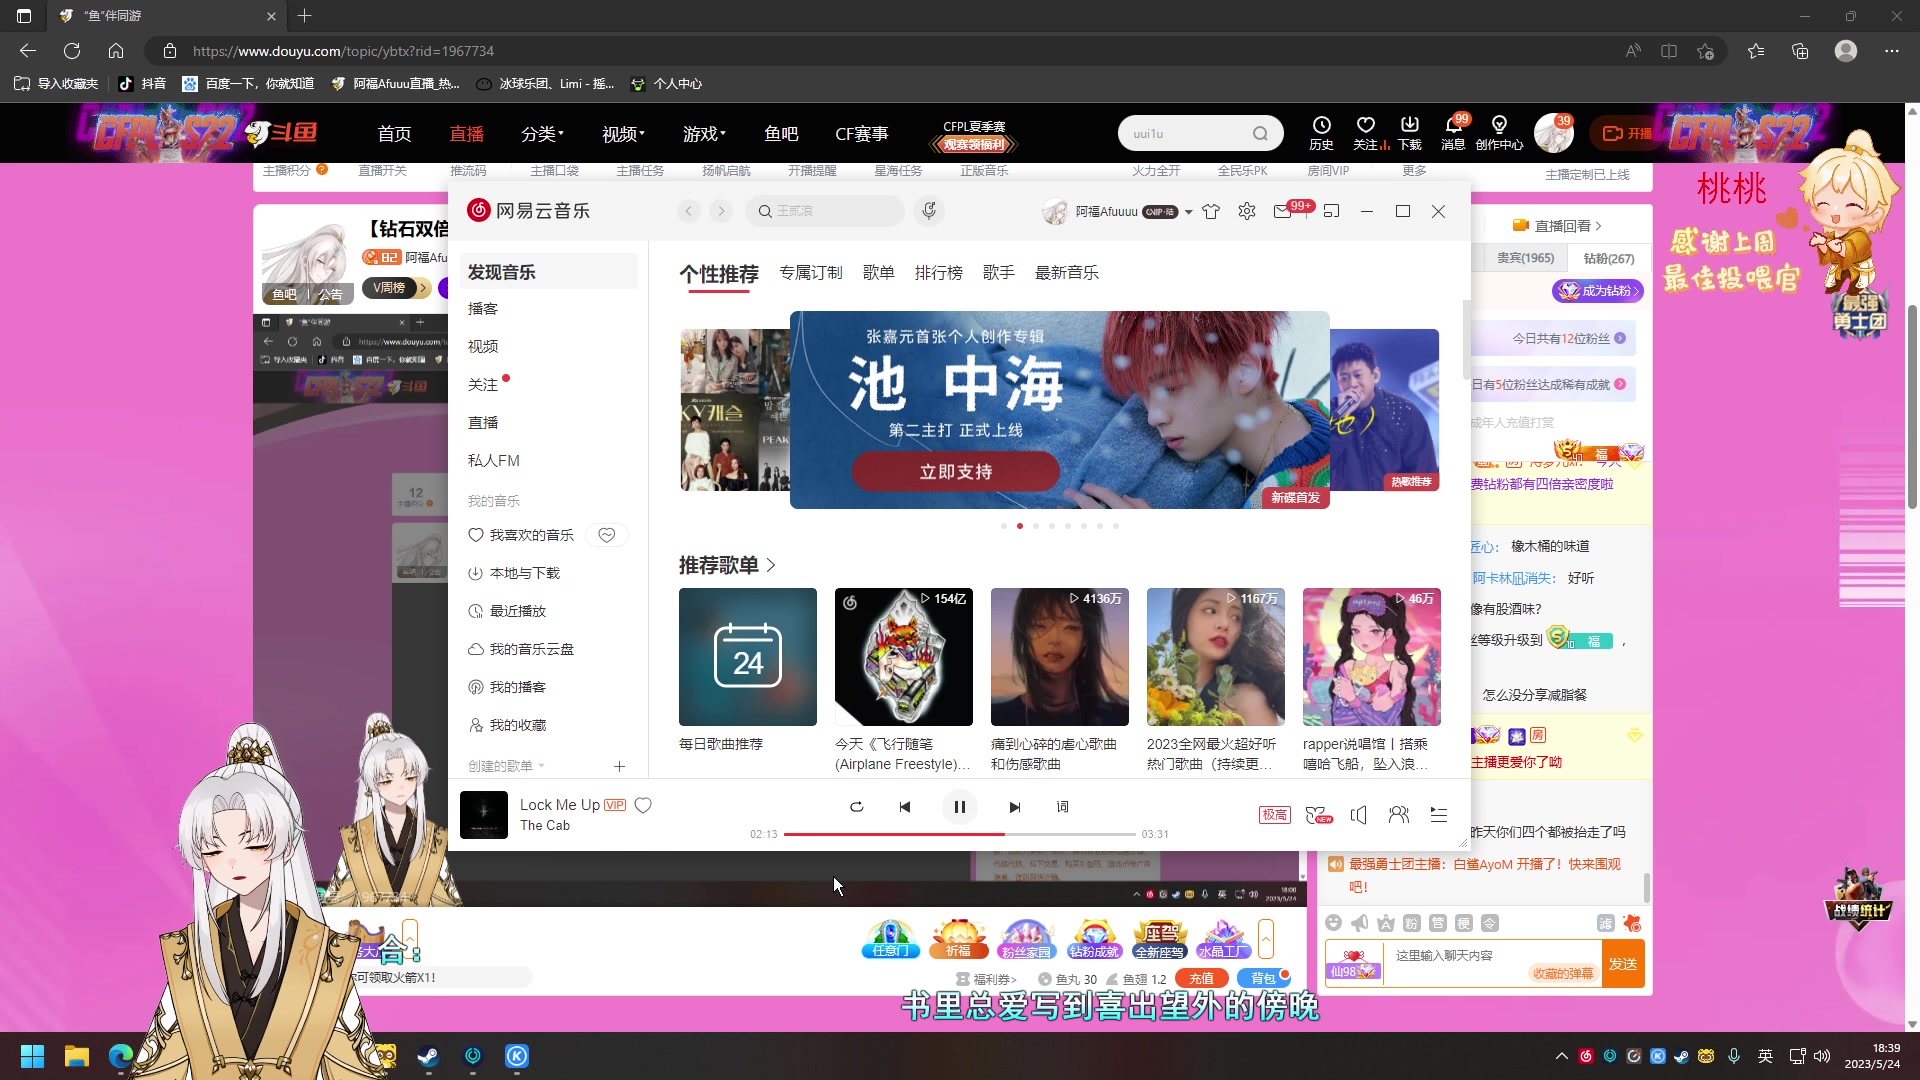Click the 成为钻粉 button
This screenshot has height=1080, width=1920.
tap(1597, 291)
